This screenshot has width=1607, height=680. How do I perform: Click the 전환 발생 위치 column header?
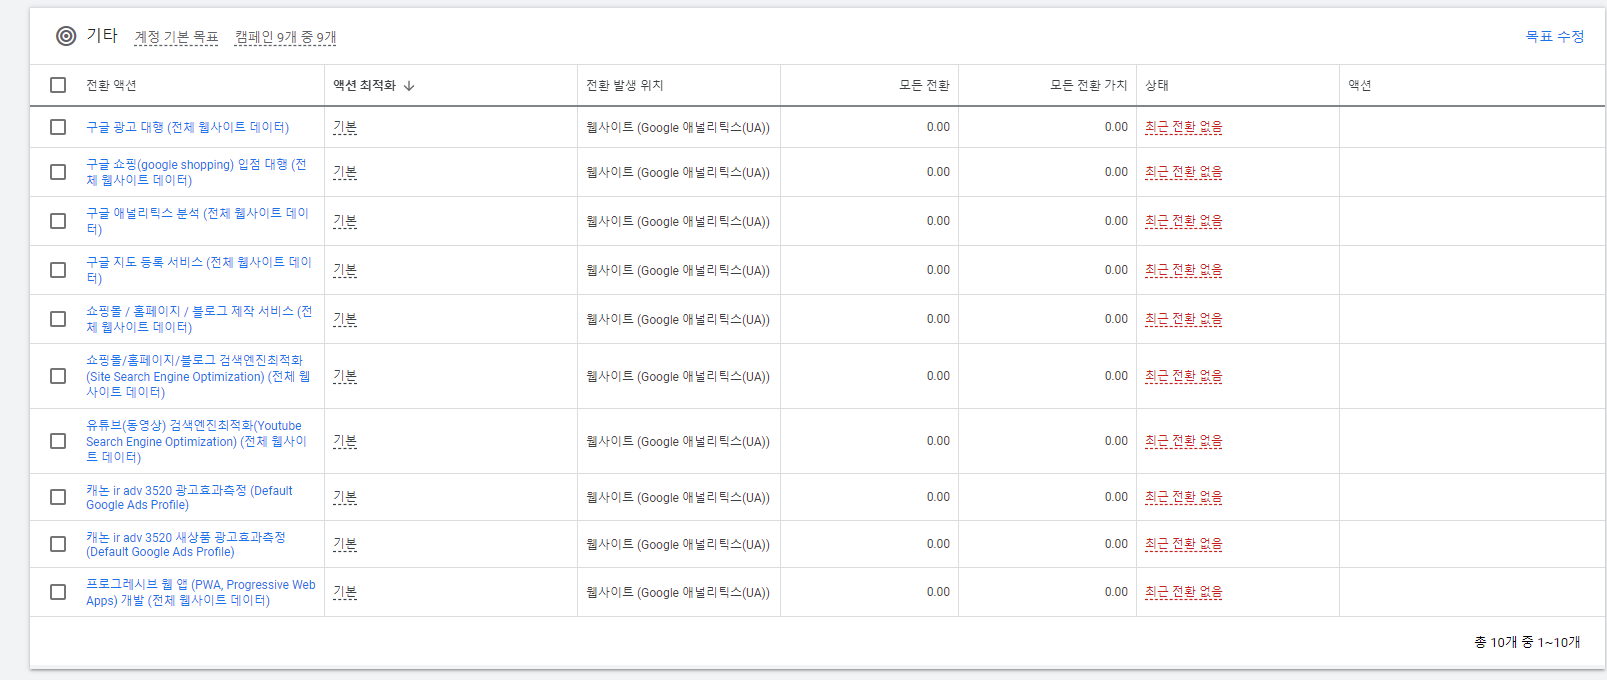(x=624, y=85)
